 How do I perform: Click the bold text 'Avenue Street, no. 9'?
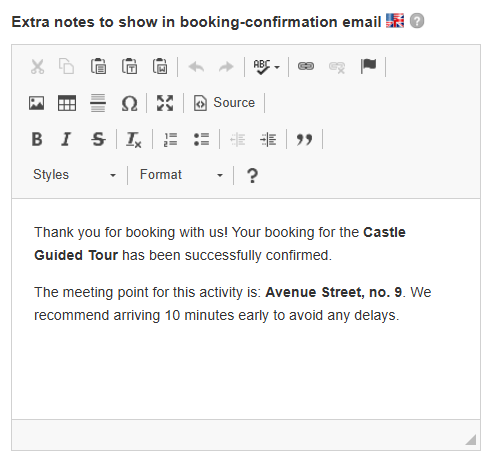click(x=333, y=292)
